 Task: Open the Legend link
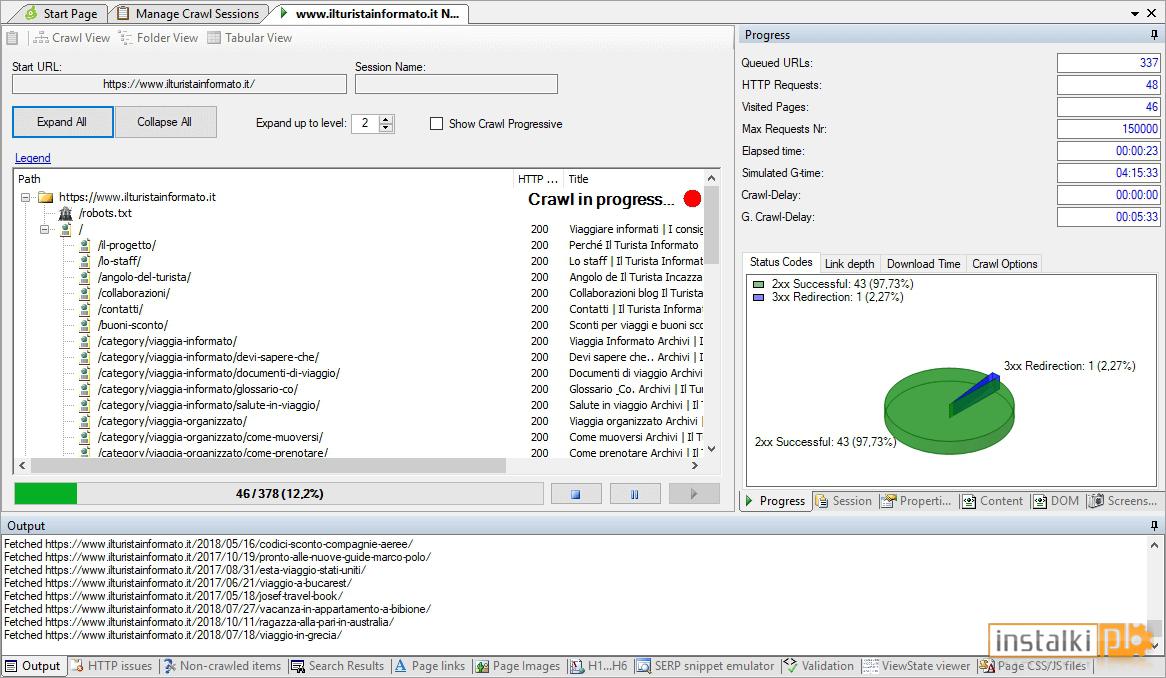33,158
